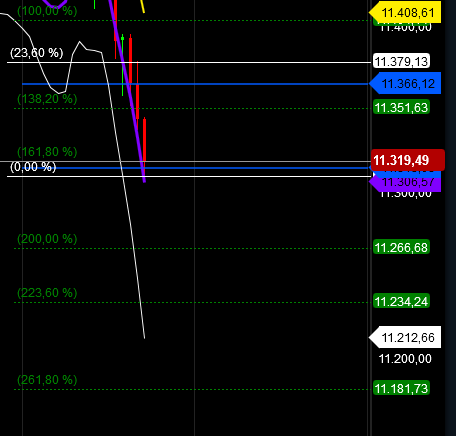456x436 pixels.
Task: Click the blue 11.366,12 price tag
Action: [405, 83]
